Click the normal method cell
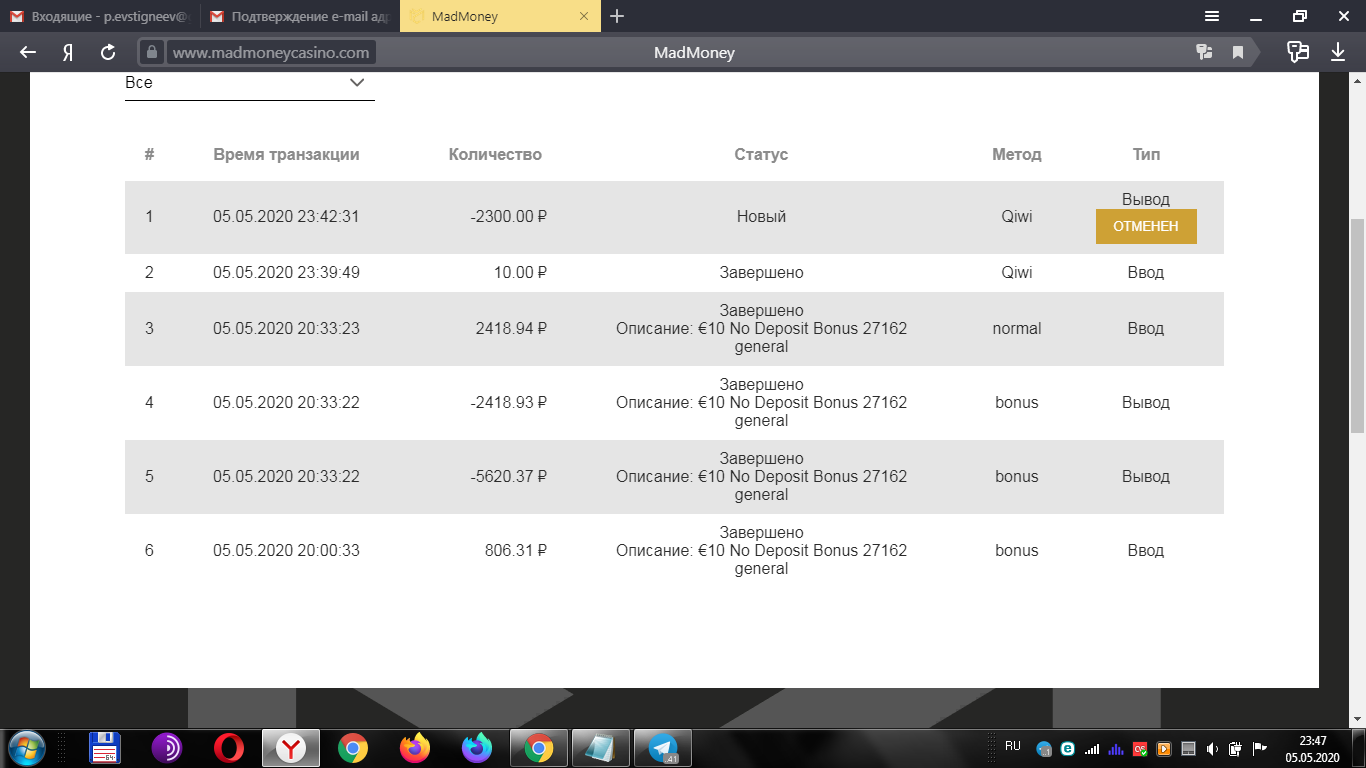The width and height of the screenshot is (1366, 768). coord(1017,328)
